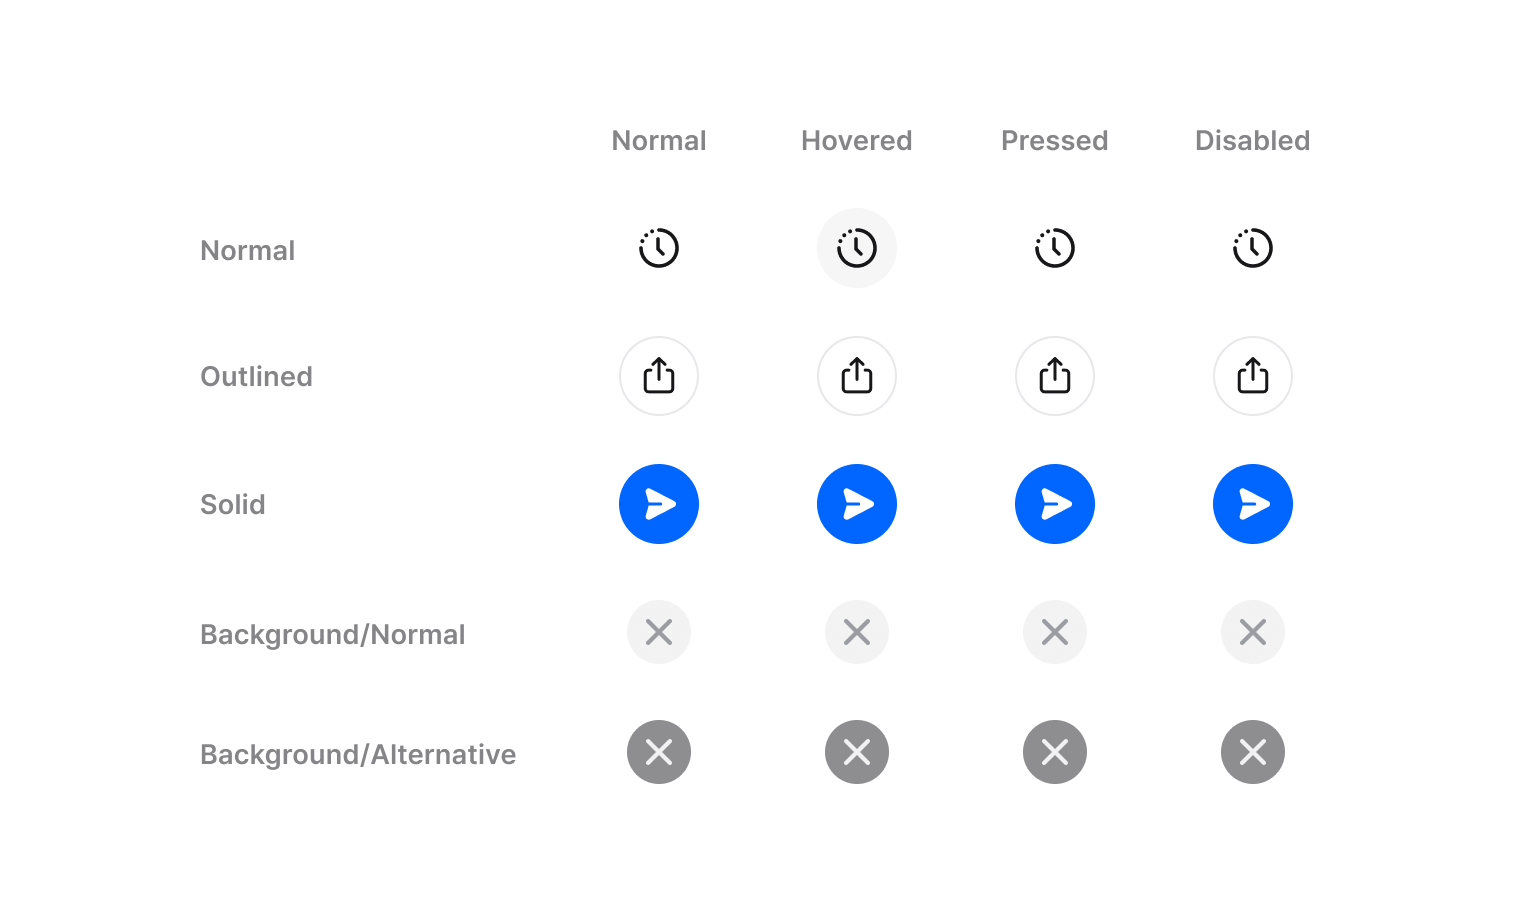Click dark gray close button under Pressed
The width and height of the screenshot is (1520, 916).
[1055, 752]
